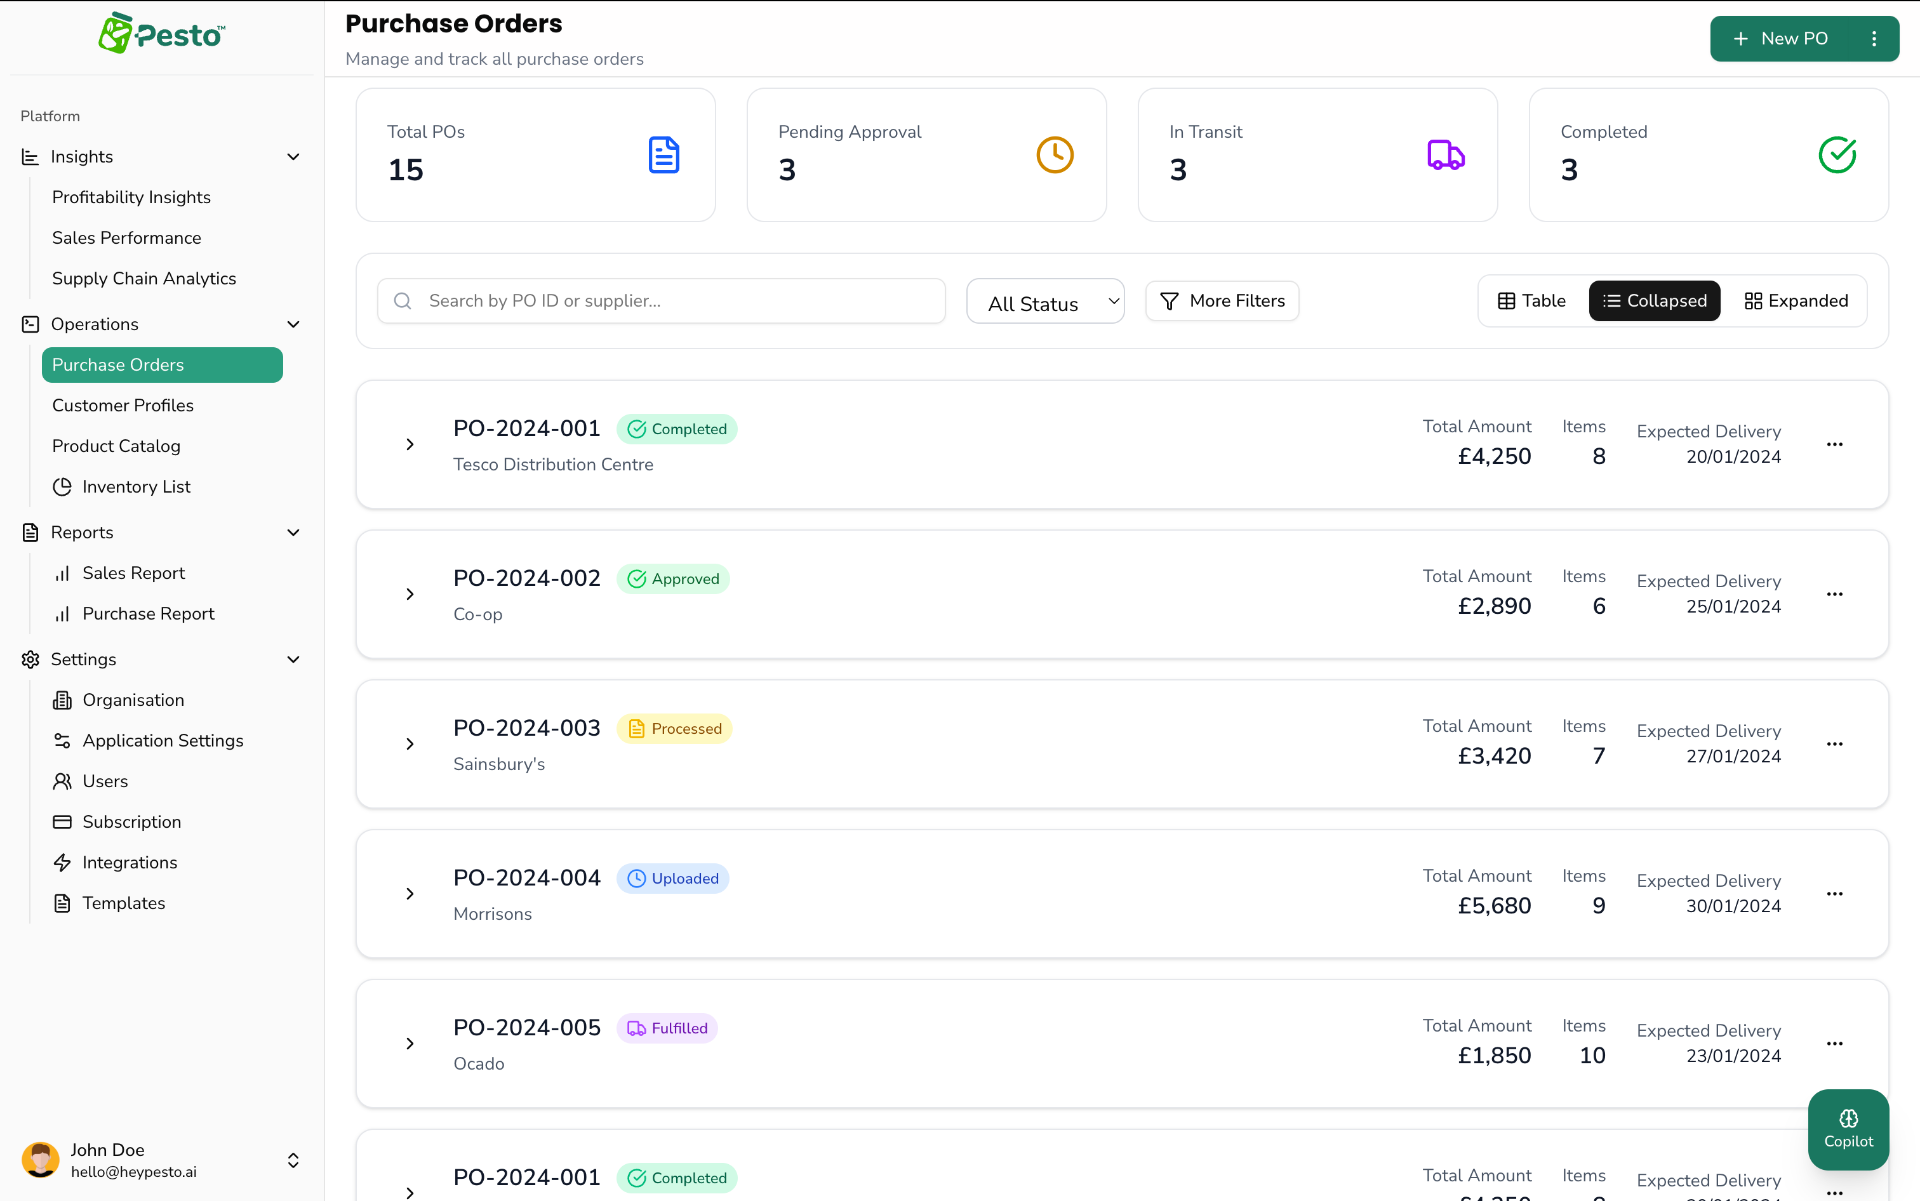Open the Sales Report bar-chart icon
Screen dimensions: 1920x1201
(64, 573)
